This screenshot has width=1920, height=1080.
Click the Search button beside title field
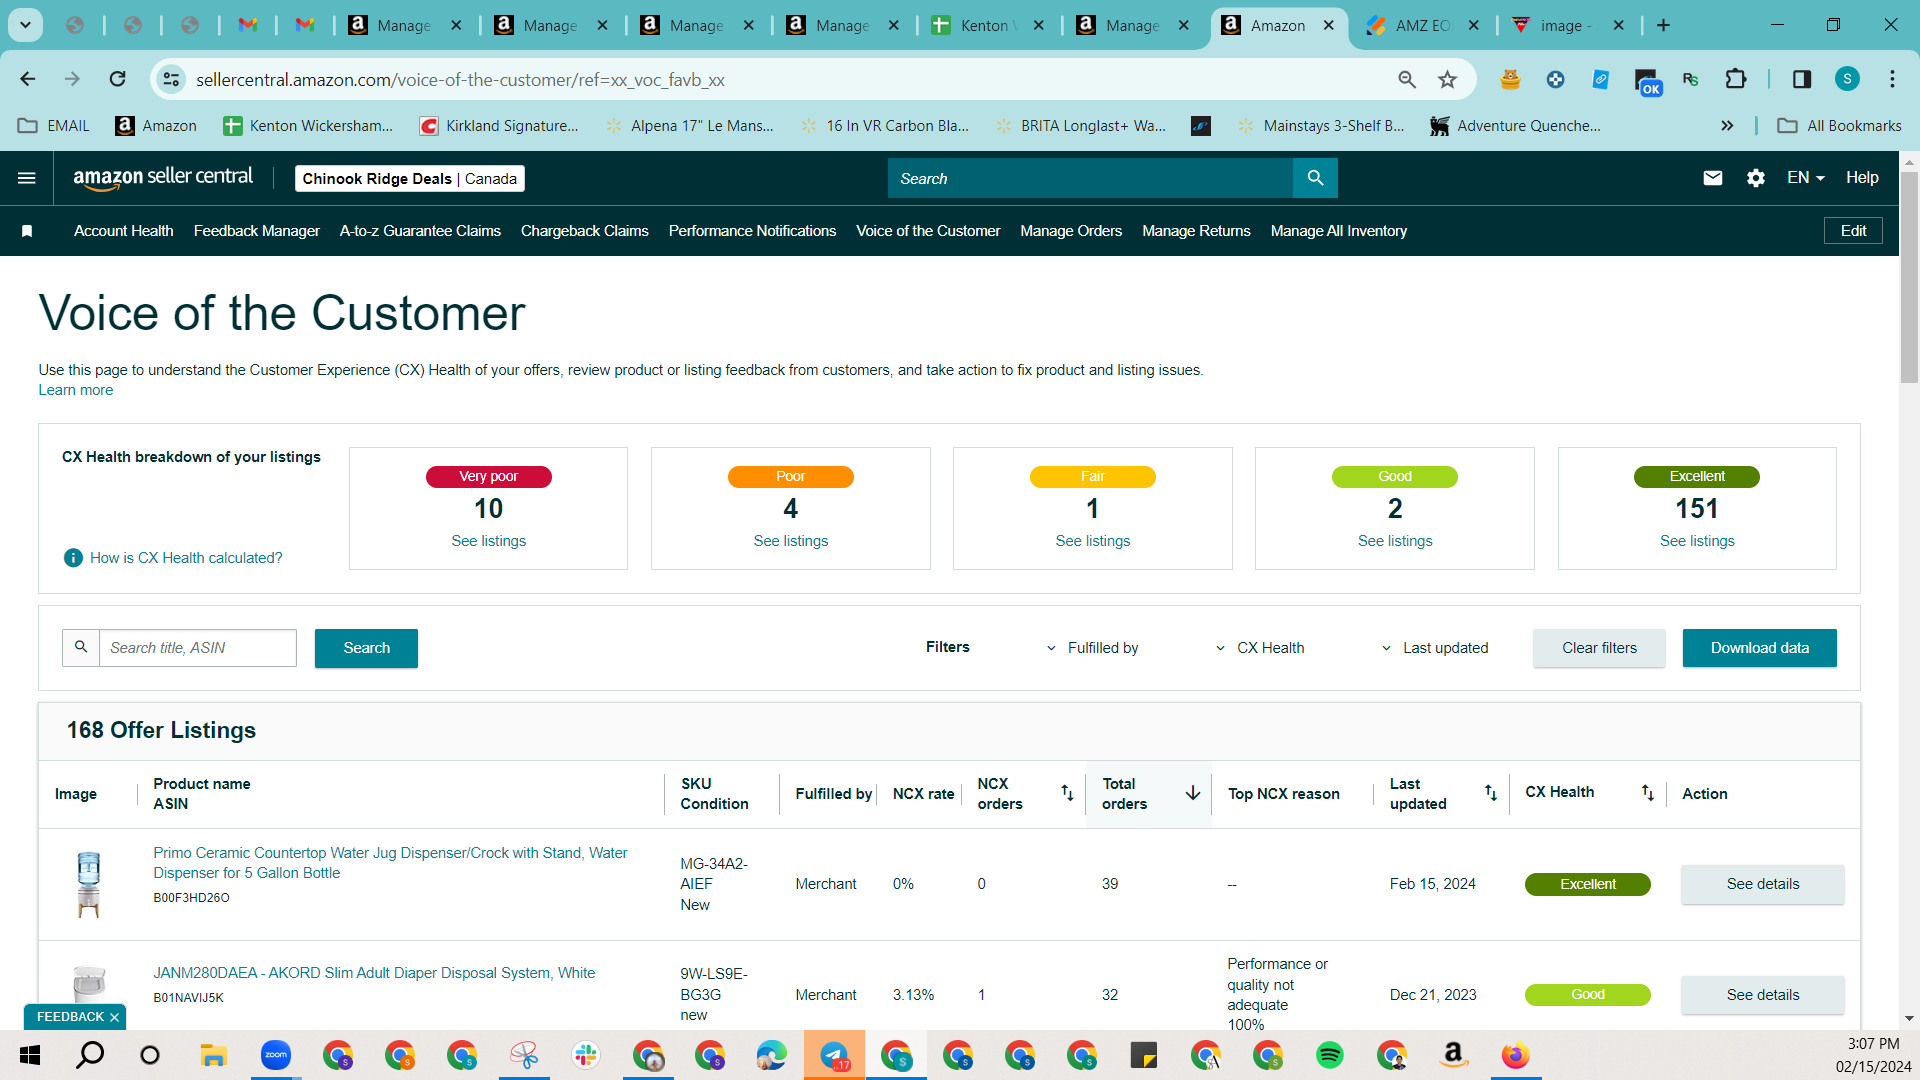click(x=366, y=648)
